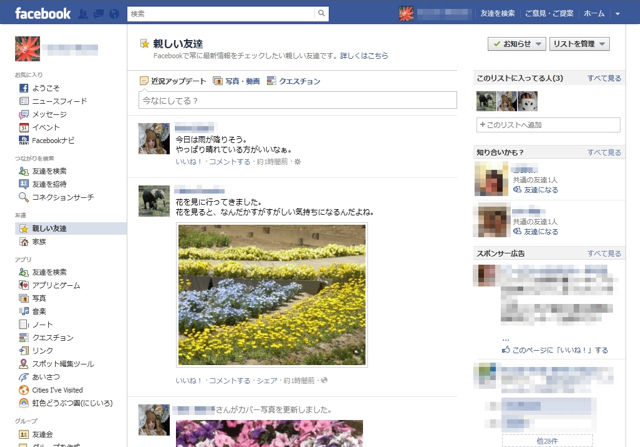Click すべて見る for スポンサー広告
640x447 pixels.
(604, 254)
